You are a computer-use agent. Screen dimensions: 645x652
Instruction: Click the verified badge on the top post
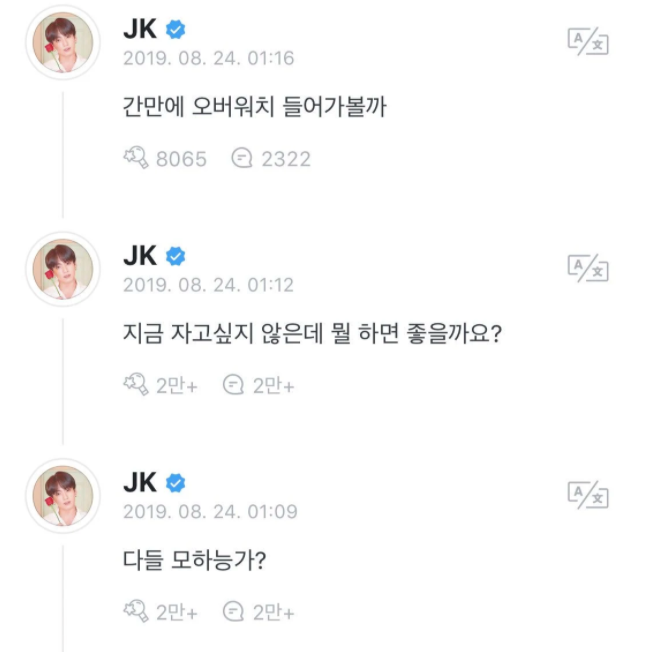coord(175,31)
